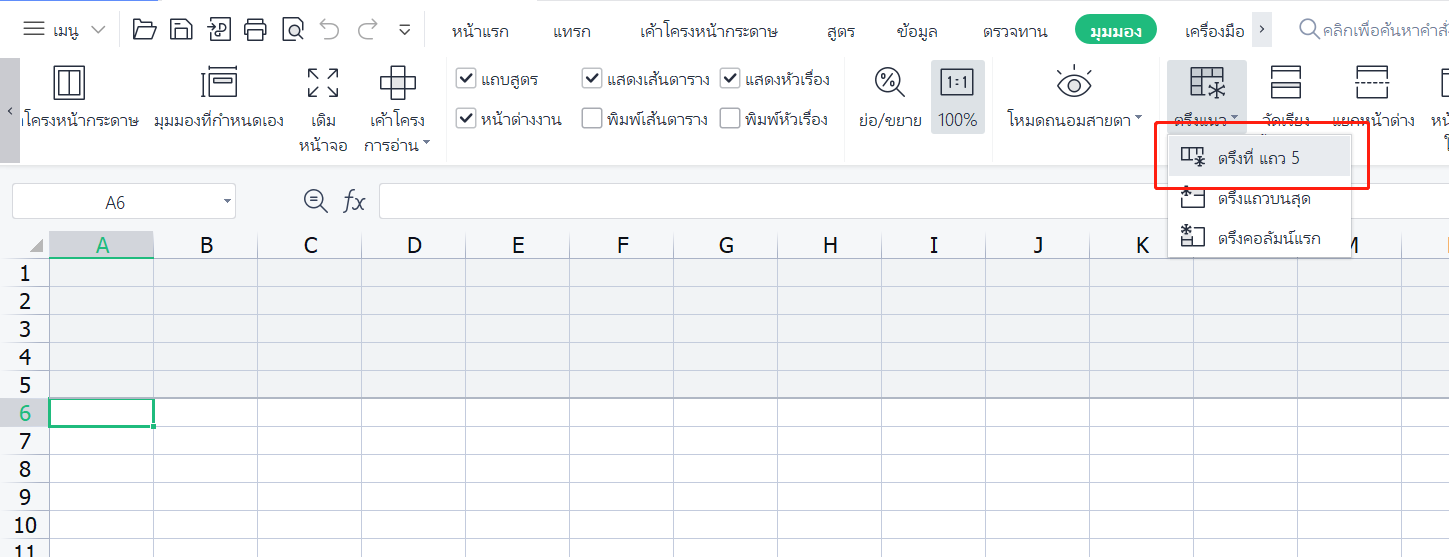The width and height of the screenshot is (1449, 557).
Task: Switch to the ตรวจทาน tab
Action: (1015, 31)
